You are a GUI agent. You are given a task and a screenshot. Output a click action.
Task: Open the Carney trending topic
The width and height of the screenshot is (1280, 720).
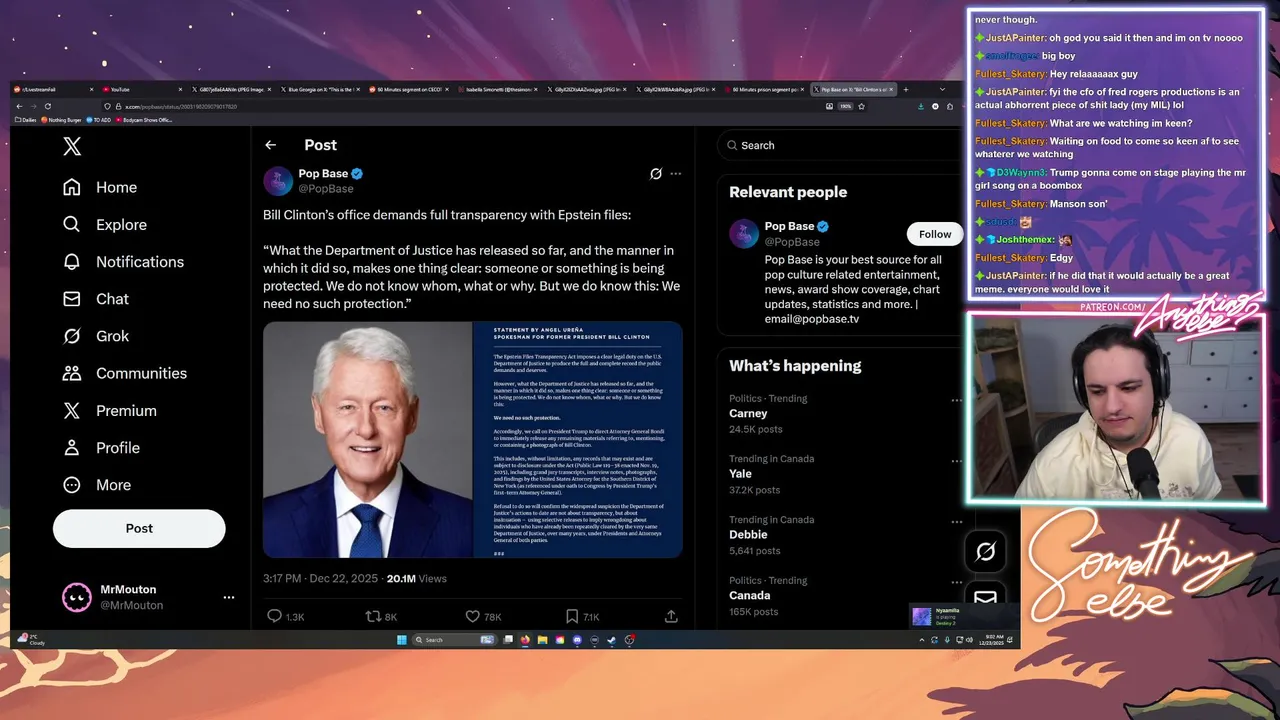pos(748,413)
